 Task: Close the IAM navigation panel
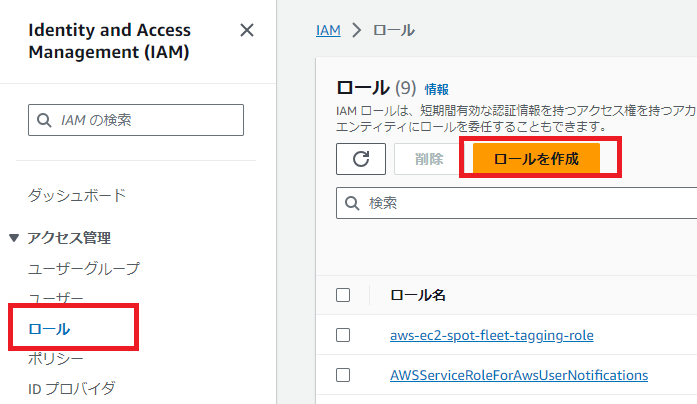[247, 30]
